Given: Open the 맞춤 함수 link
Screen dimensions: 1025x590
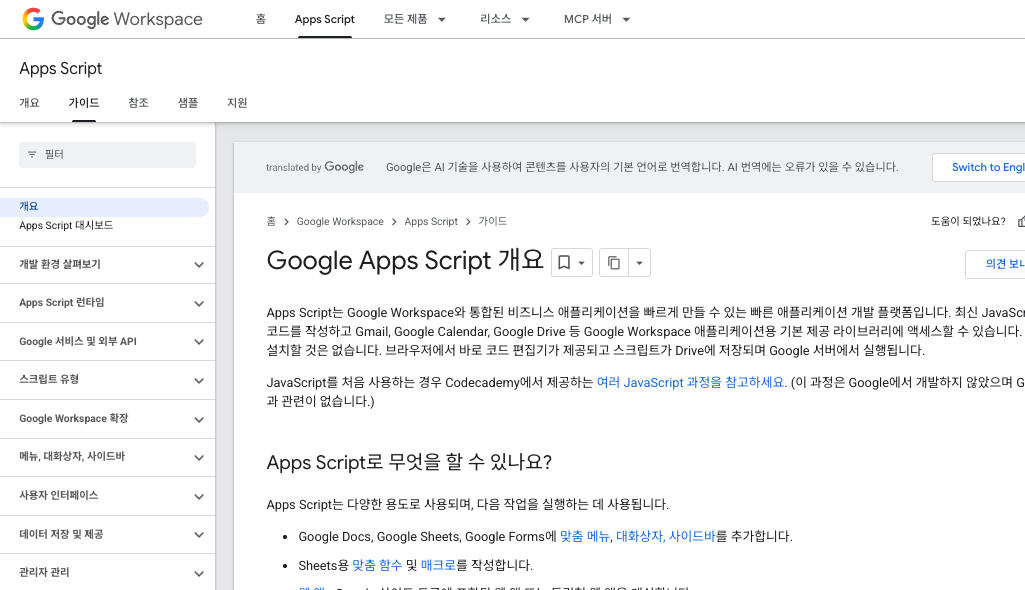Looking at the screenshot, I should coord(377,565).
